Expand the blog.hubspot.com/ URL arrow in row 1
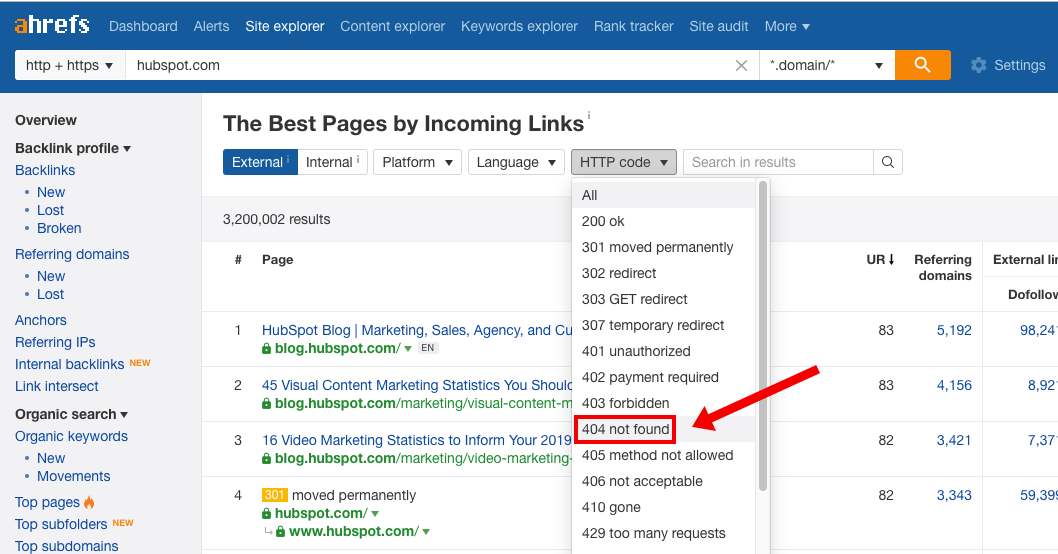Image resolution: width=1058 pixels, height=554 pixels. (408, 349)
